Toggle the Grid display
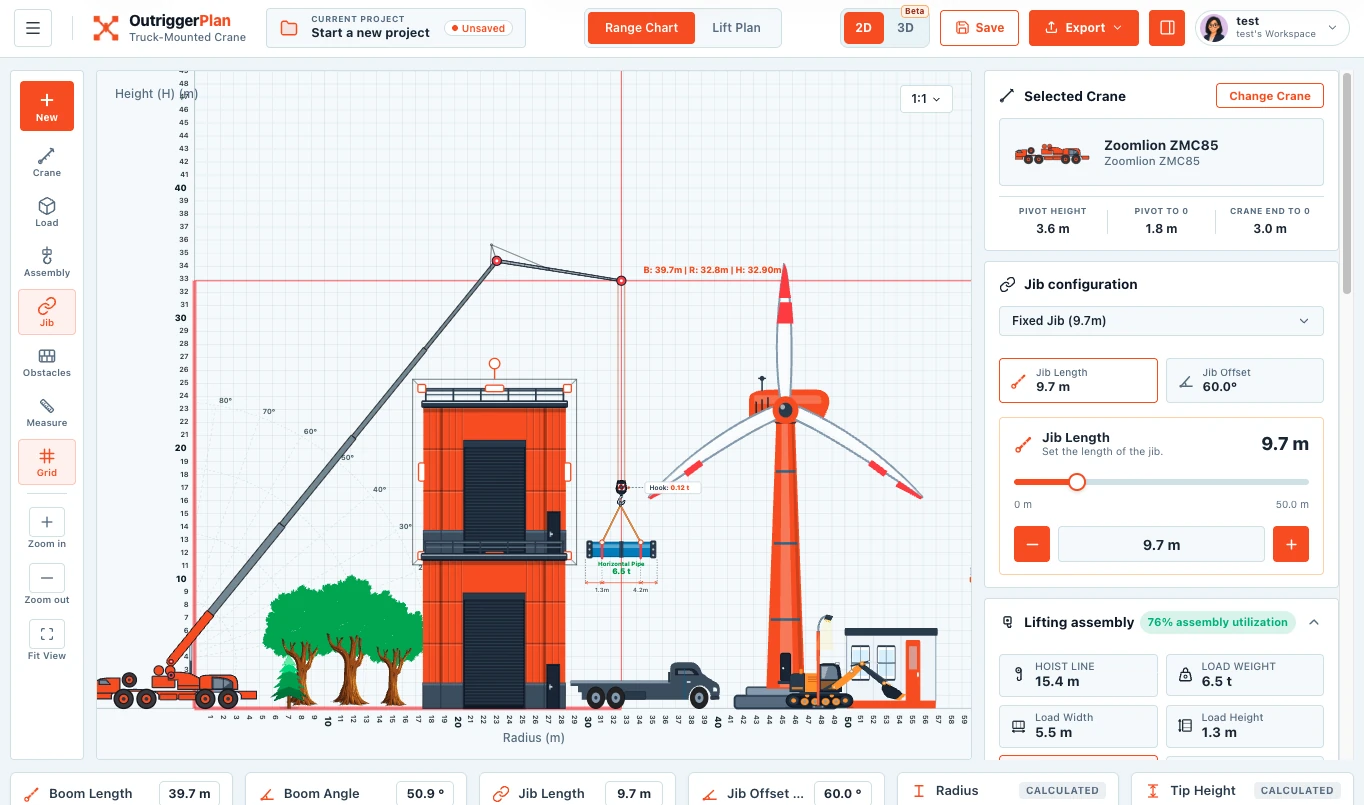Screen dimensions: 1364x805 coord(47,462)
